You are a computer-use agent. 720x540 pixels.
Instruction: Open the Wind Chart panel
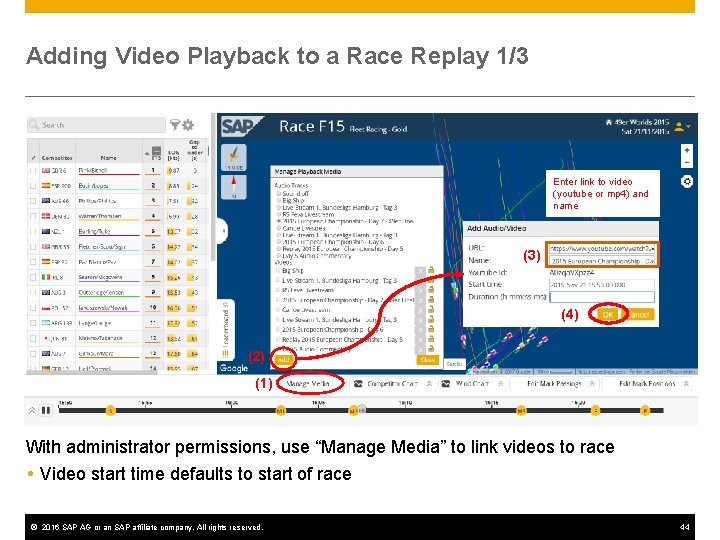click(x=472, y=383)
